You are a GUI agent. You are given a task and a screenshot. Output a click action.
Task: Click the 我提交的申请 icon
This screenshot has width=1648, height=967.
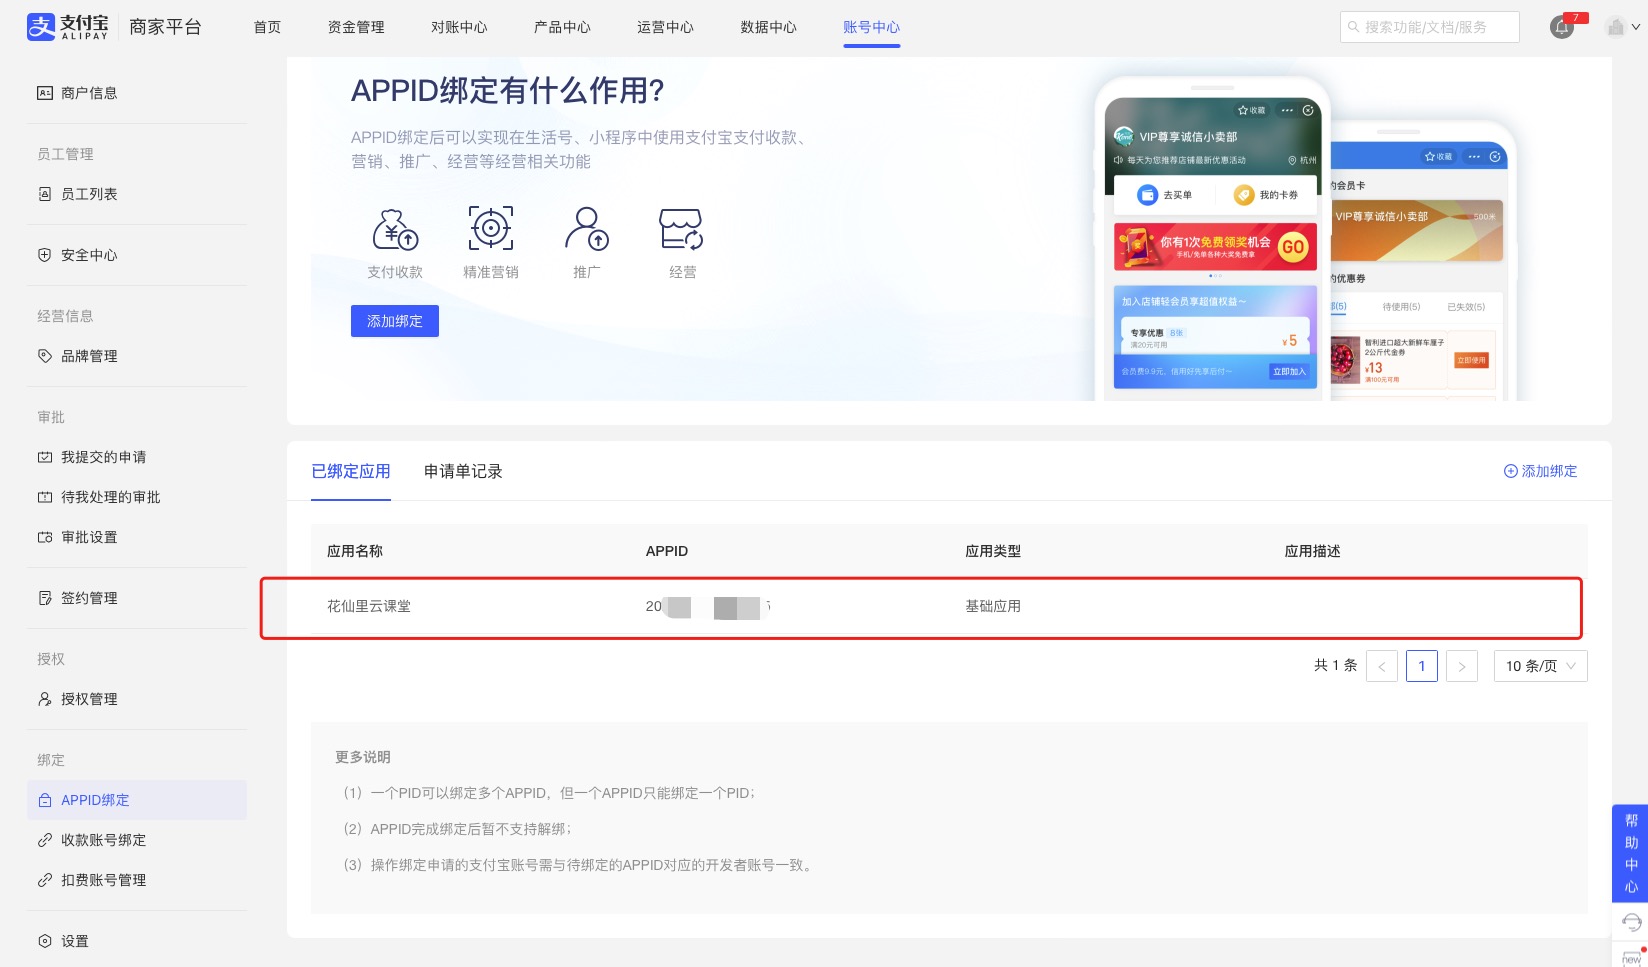point(45,457)
